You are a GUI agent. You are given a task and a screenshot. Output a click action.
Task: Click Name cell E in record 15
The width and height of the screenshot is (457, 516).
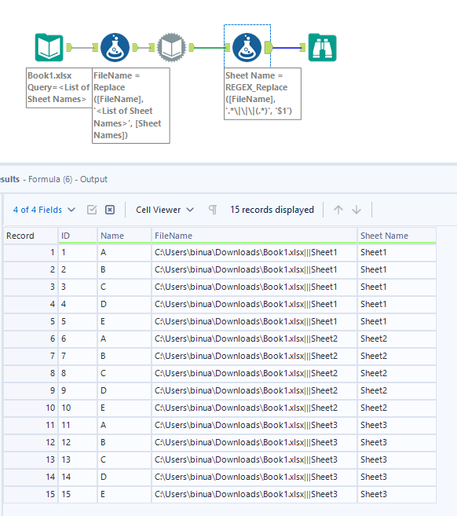124,494
